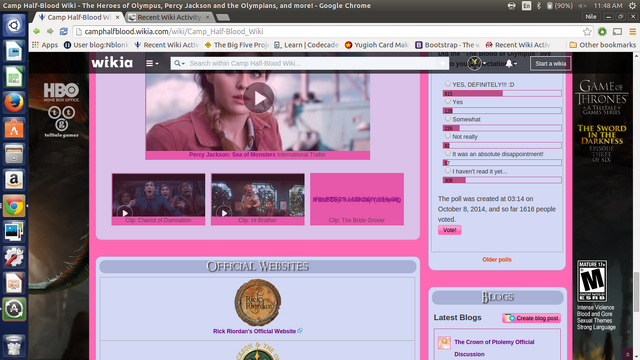This screenshot has width=640, height=360.
Task: Open the Apps bookmark shortcut
Action: click(45, 45)
